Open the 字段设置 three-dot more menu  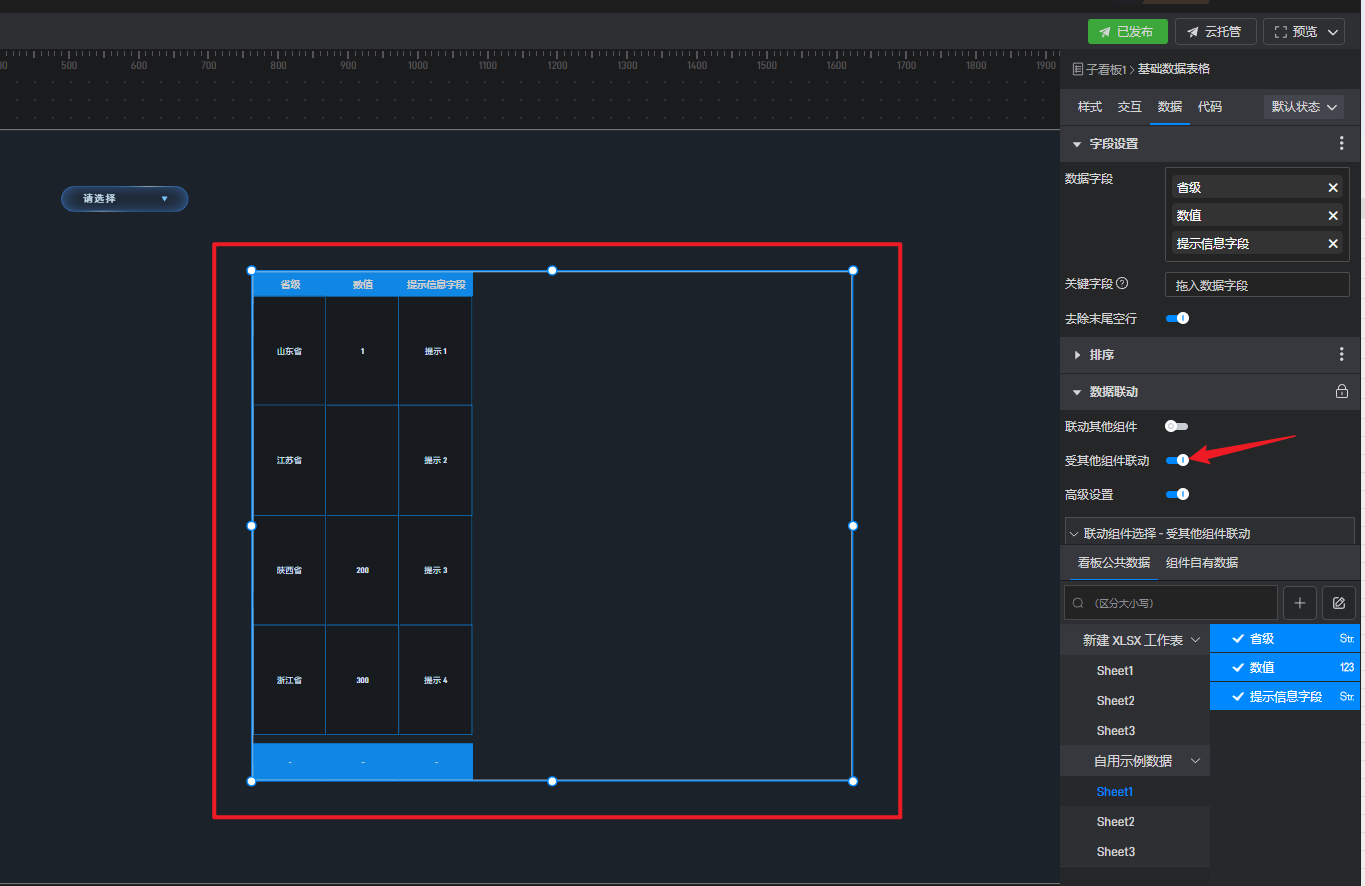point(1342,144)
